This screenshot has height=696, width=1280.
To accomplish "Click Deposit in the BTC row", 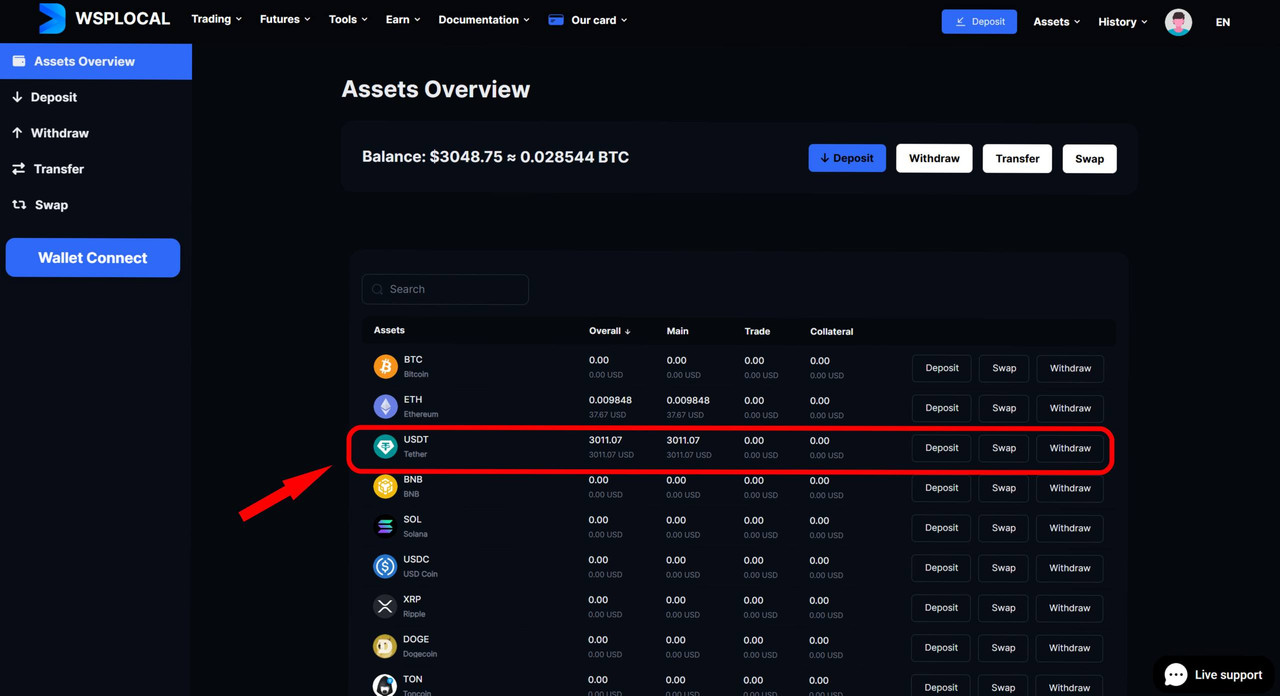I will pyautogui.click(x=941, y=368).
